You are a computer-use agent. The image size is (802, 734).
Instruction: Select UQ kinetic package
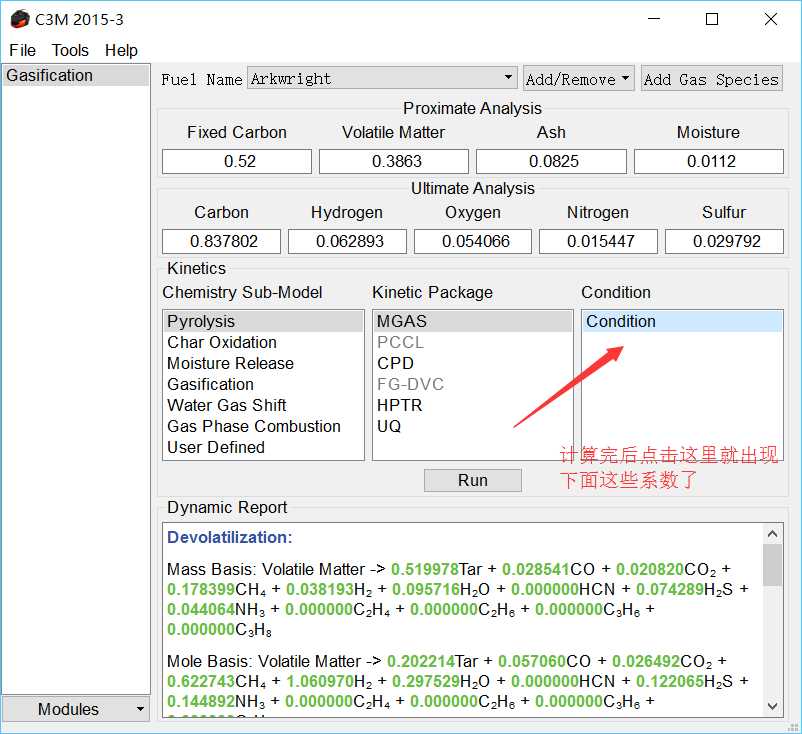point(473,426)
